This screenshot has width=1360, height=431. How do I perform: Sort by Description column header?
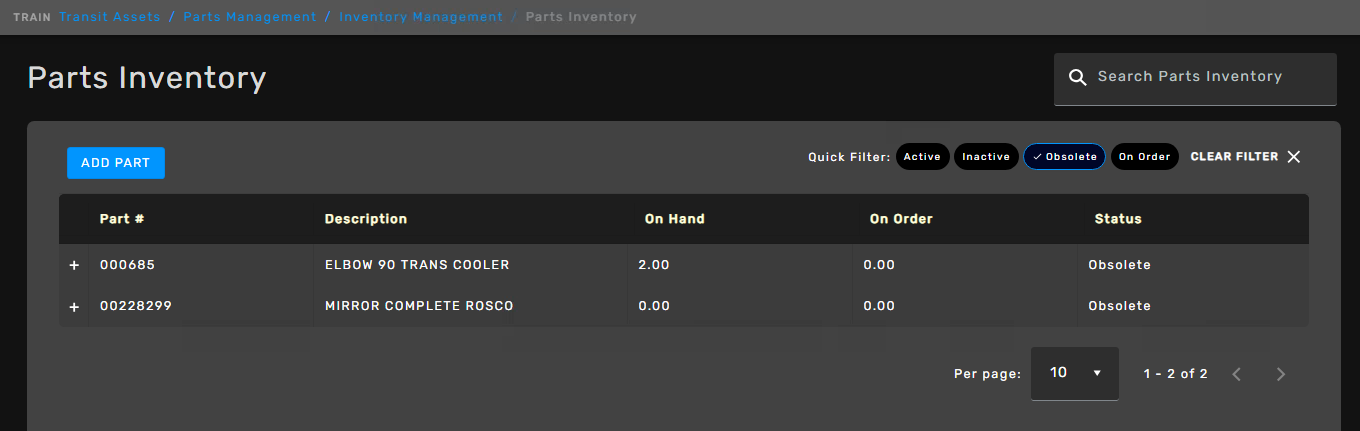(x=366, y=219)
